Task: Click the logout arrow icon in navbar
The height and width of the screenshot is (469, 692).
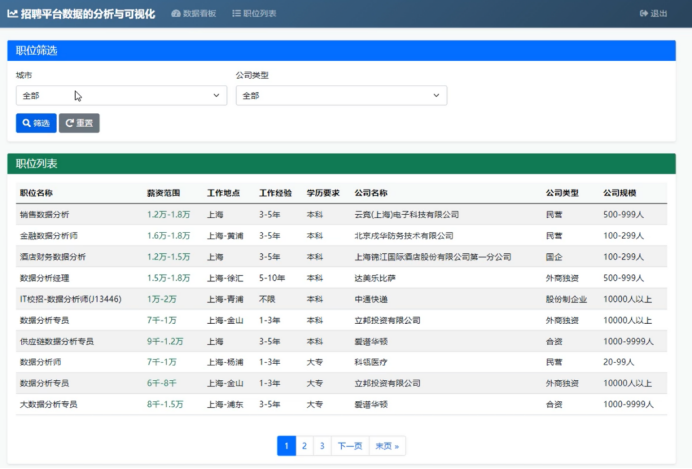Action: [x=644, y=14]
